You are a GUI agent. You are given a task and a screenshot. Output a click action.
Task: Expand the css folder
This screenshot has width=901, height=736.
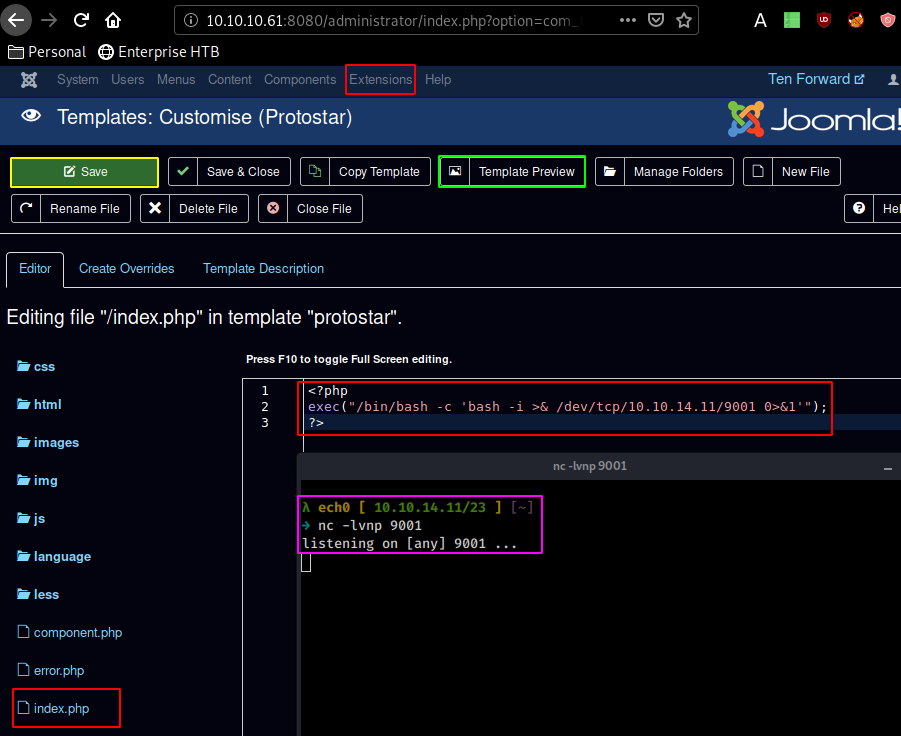[x=36, y=367]
